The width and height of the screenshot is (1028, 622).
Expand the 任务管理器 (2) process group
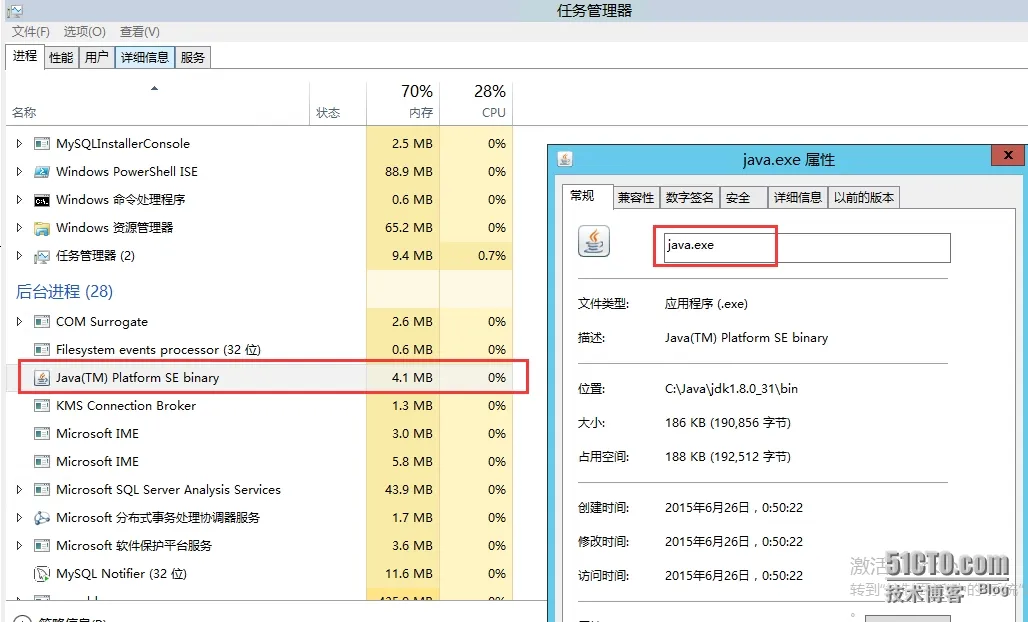[19, 256]
